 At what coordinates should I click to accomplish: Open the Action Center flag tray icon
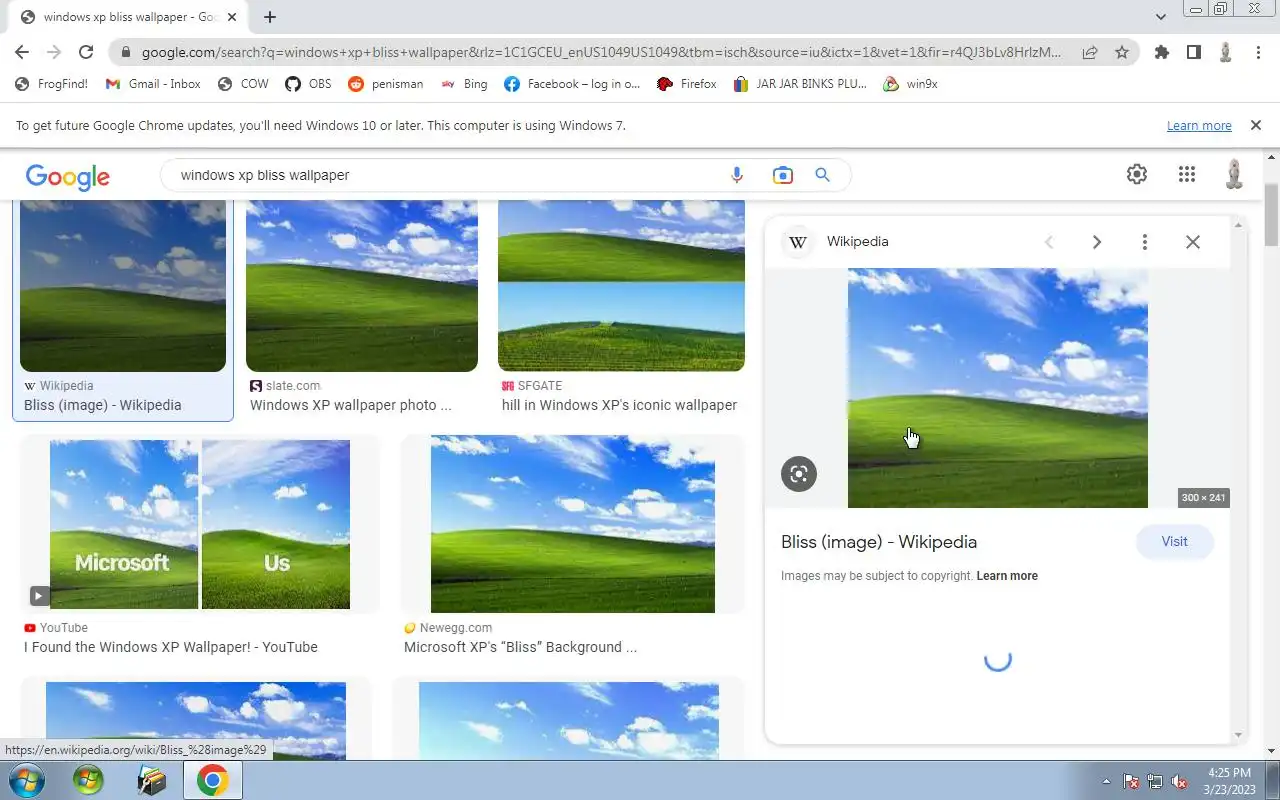(1131, 781)
